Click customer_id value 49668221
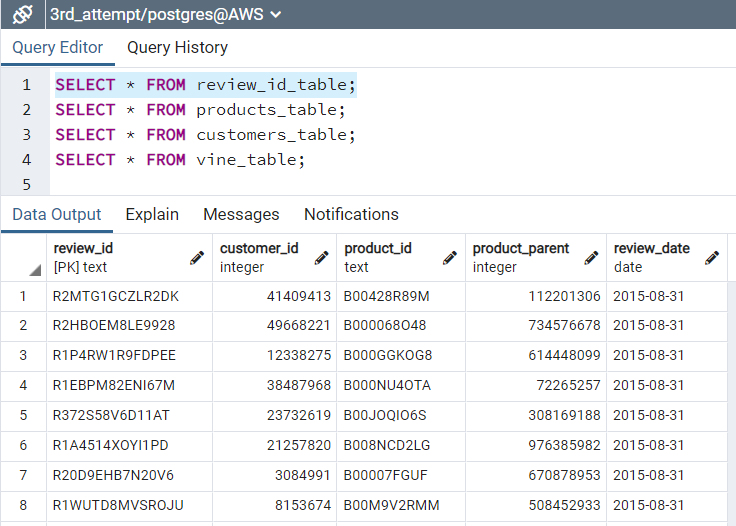Image resolution: width=736 pixels, height=526 pixels. click(x=275, y=326)
